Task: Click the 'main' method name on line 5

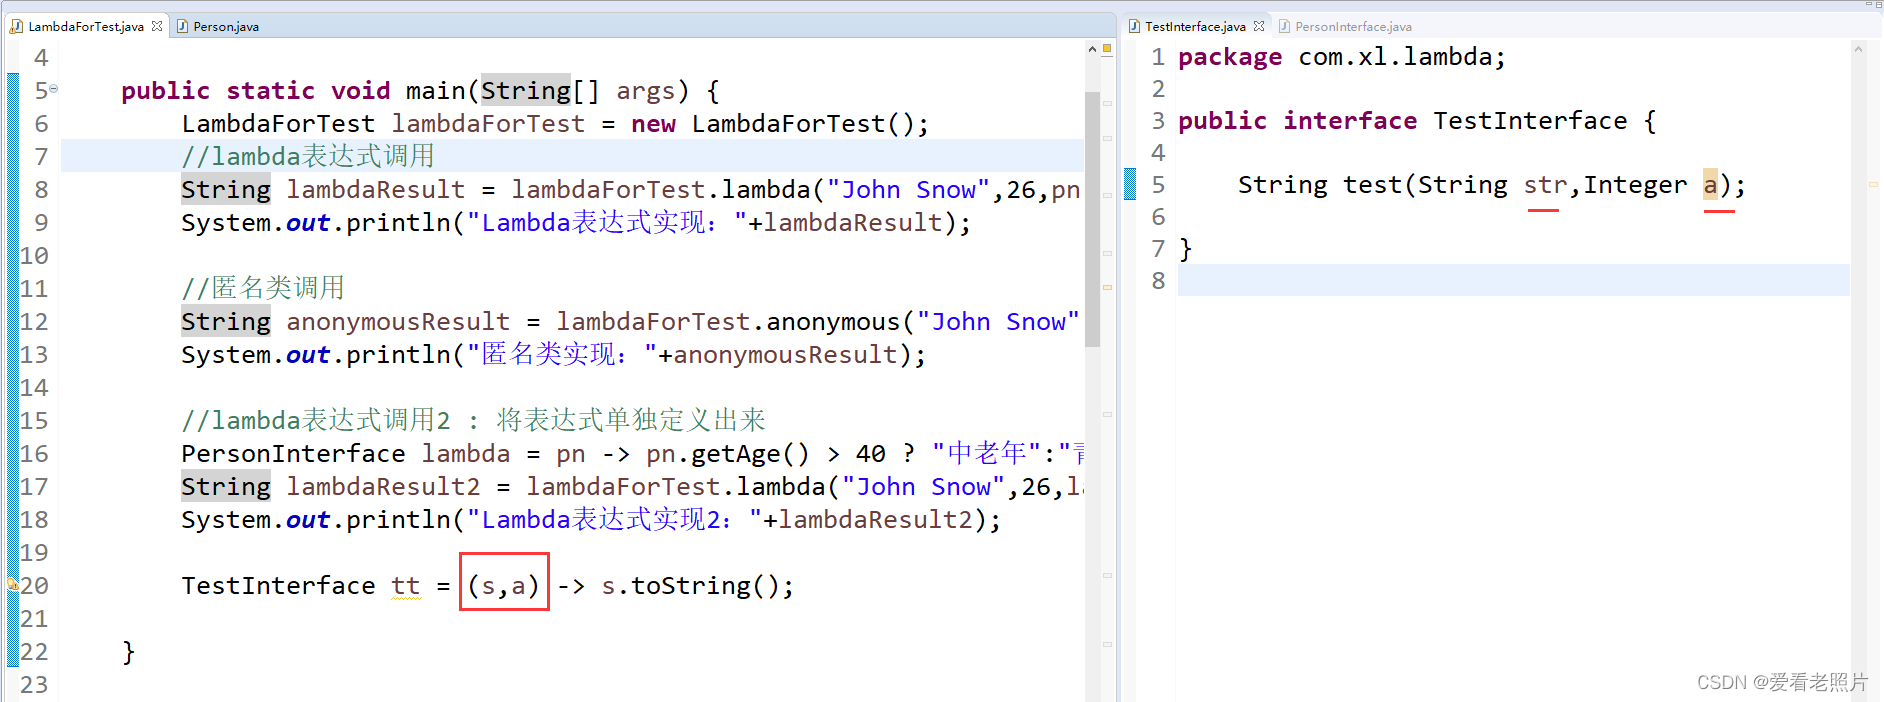Action: pos(435,91)
